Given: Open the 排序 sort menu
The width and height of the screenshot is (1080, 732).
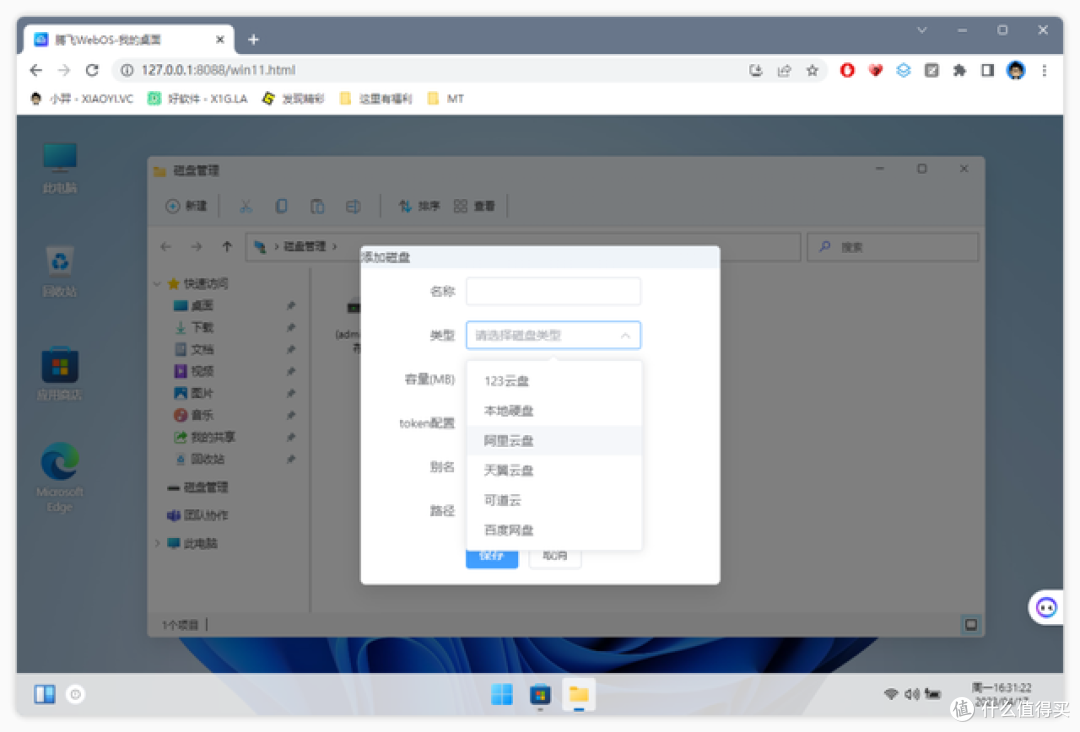Looking at the screenshot, I should coord(419,206).
